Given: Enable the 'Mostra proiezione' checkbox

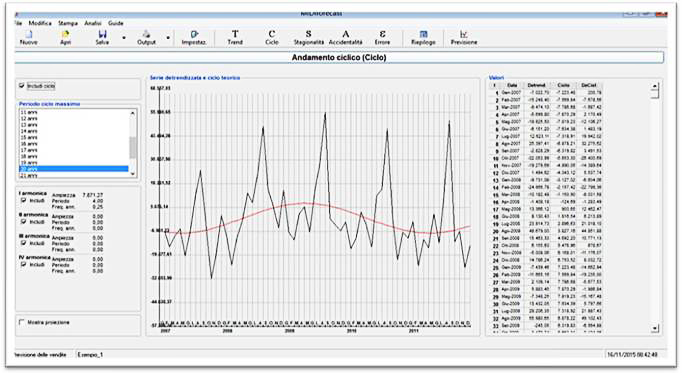Looking at the screenshot, I should pos(22,322).
